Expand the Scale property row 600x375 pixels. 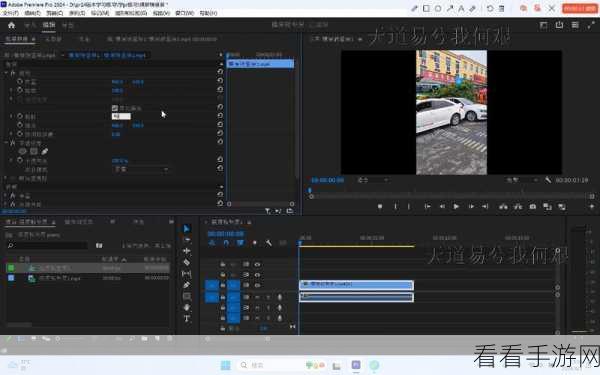click(11, 90)
